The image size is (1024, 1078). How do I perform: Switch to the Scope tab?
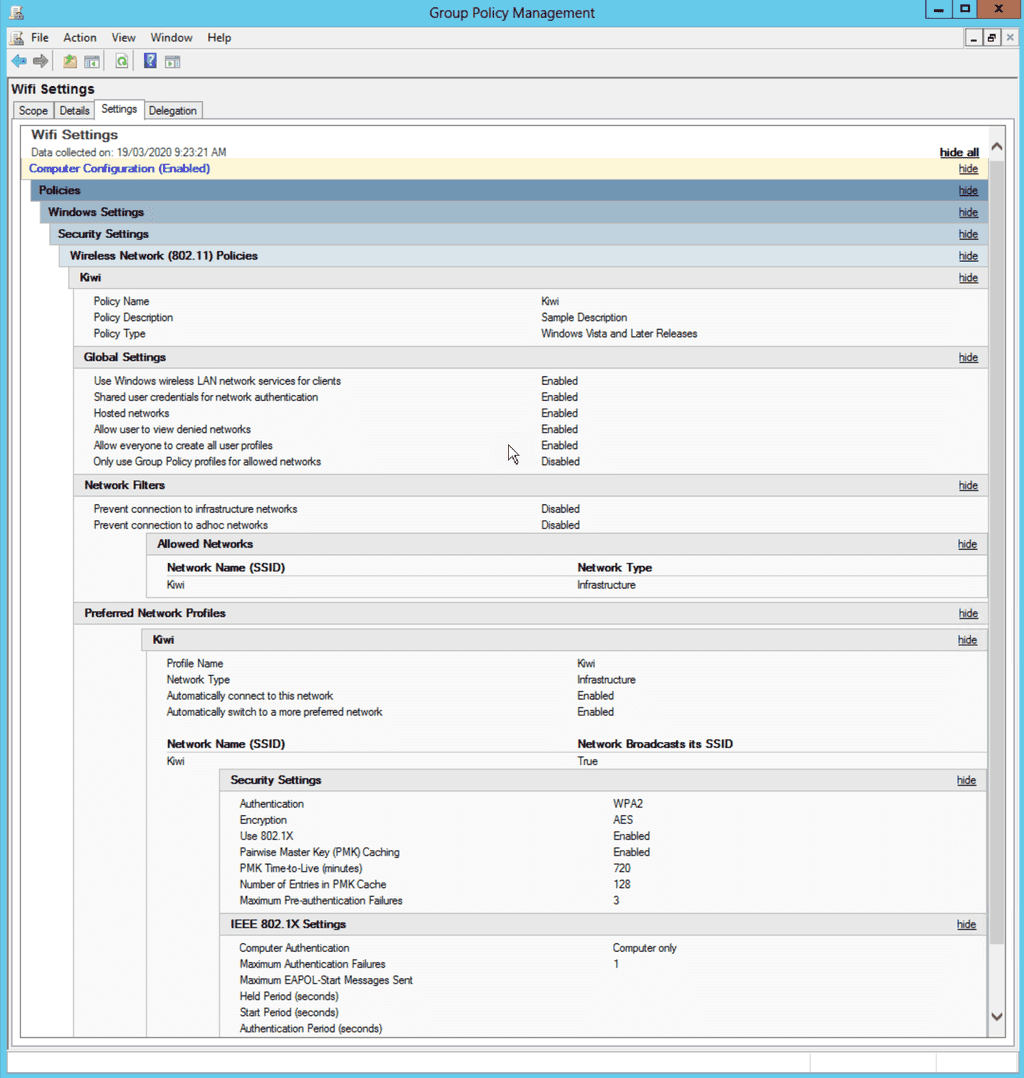(x=33, y=111)
